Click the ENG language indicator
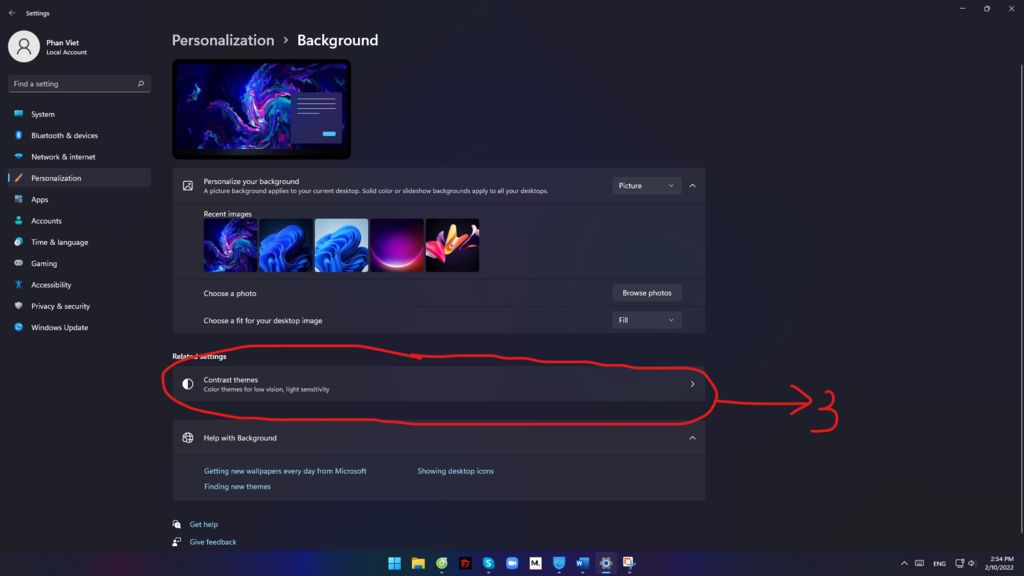Image resolution: width=1024 pixels, height=576 pixels. (939, 564)
